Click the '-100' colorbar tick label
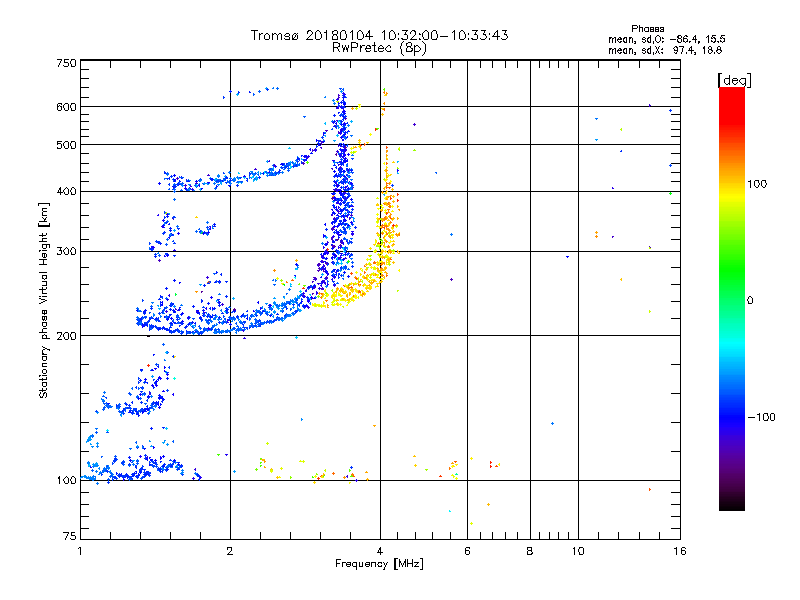This screenshot has width=800, height=600. [762, 417]
